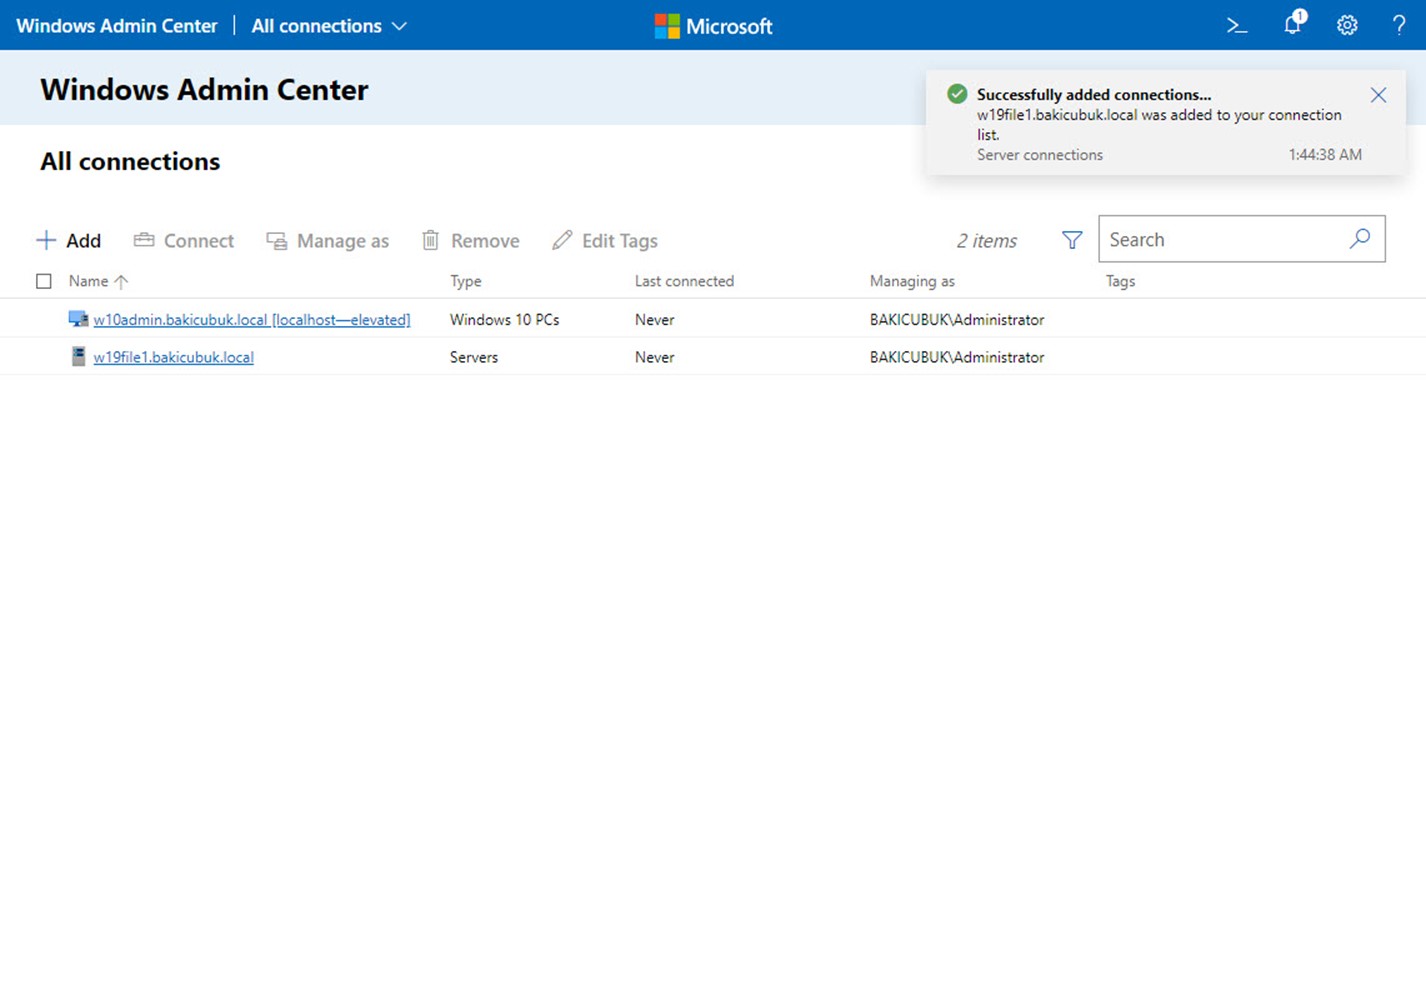Click the green success checkmark icon
Viewport: 1426px width, 990px height.
[x=957, y=94]
